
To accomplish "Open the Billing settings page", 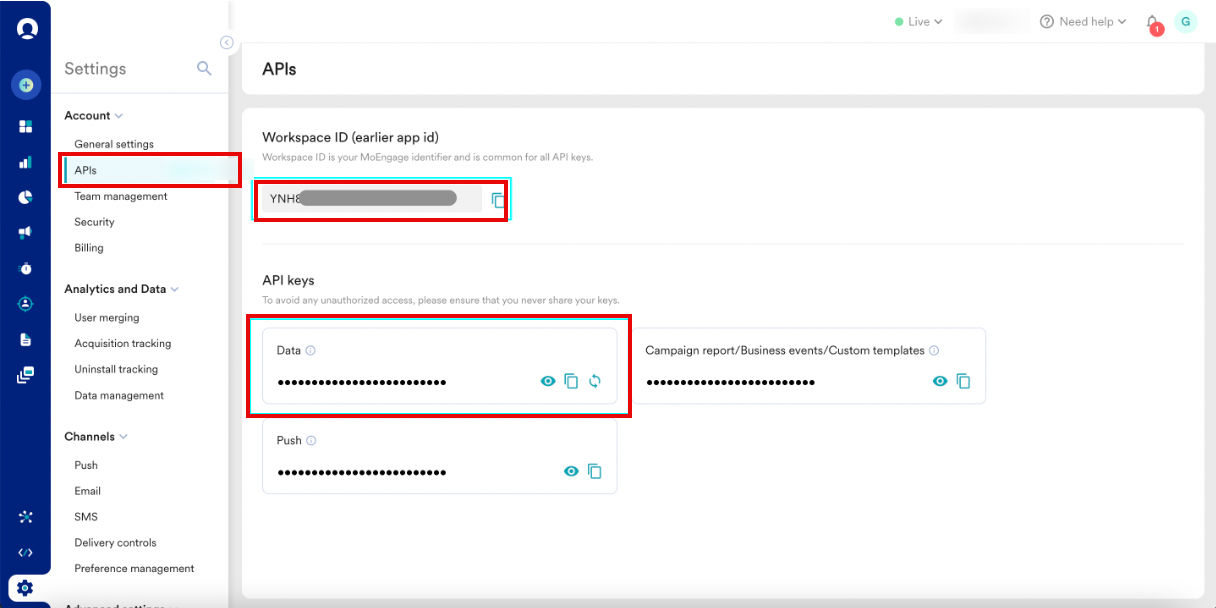I will click(87, 247).
